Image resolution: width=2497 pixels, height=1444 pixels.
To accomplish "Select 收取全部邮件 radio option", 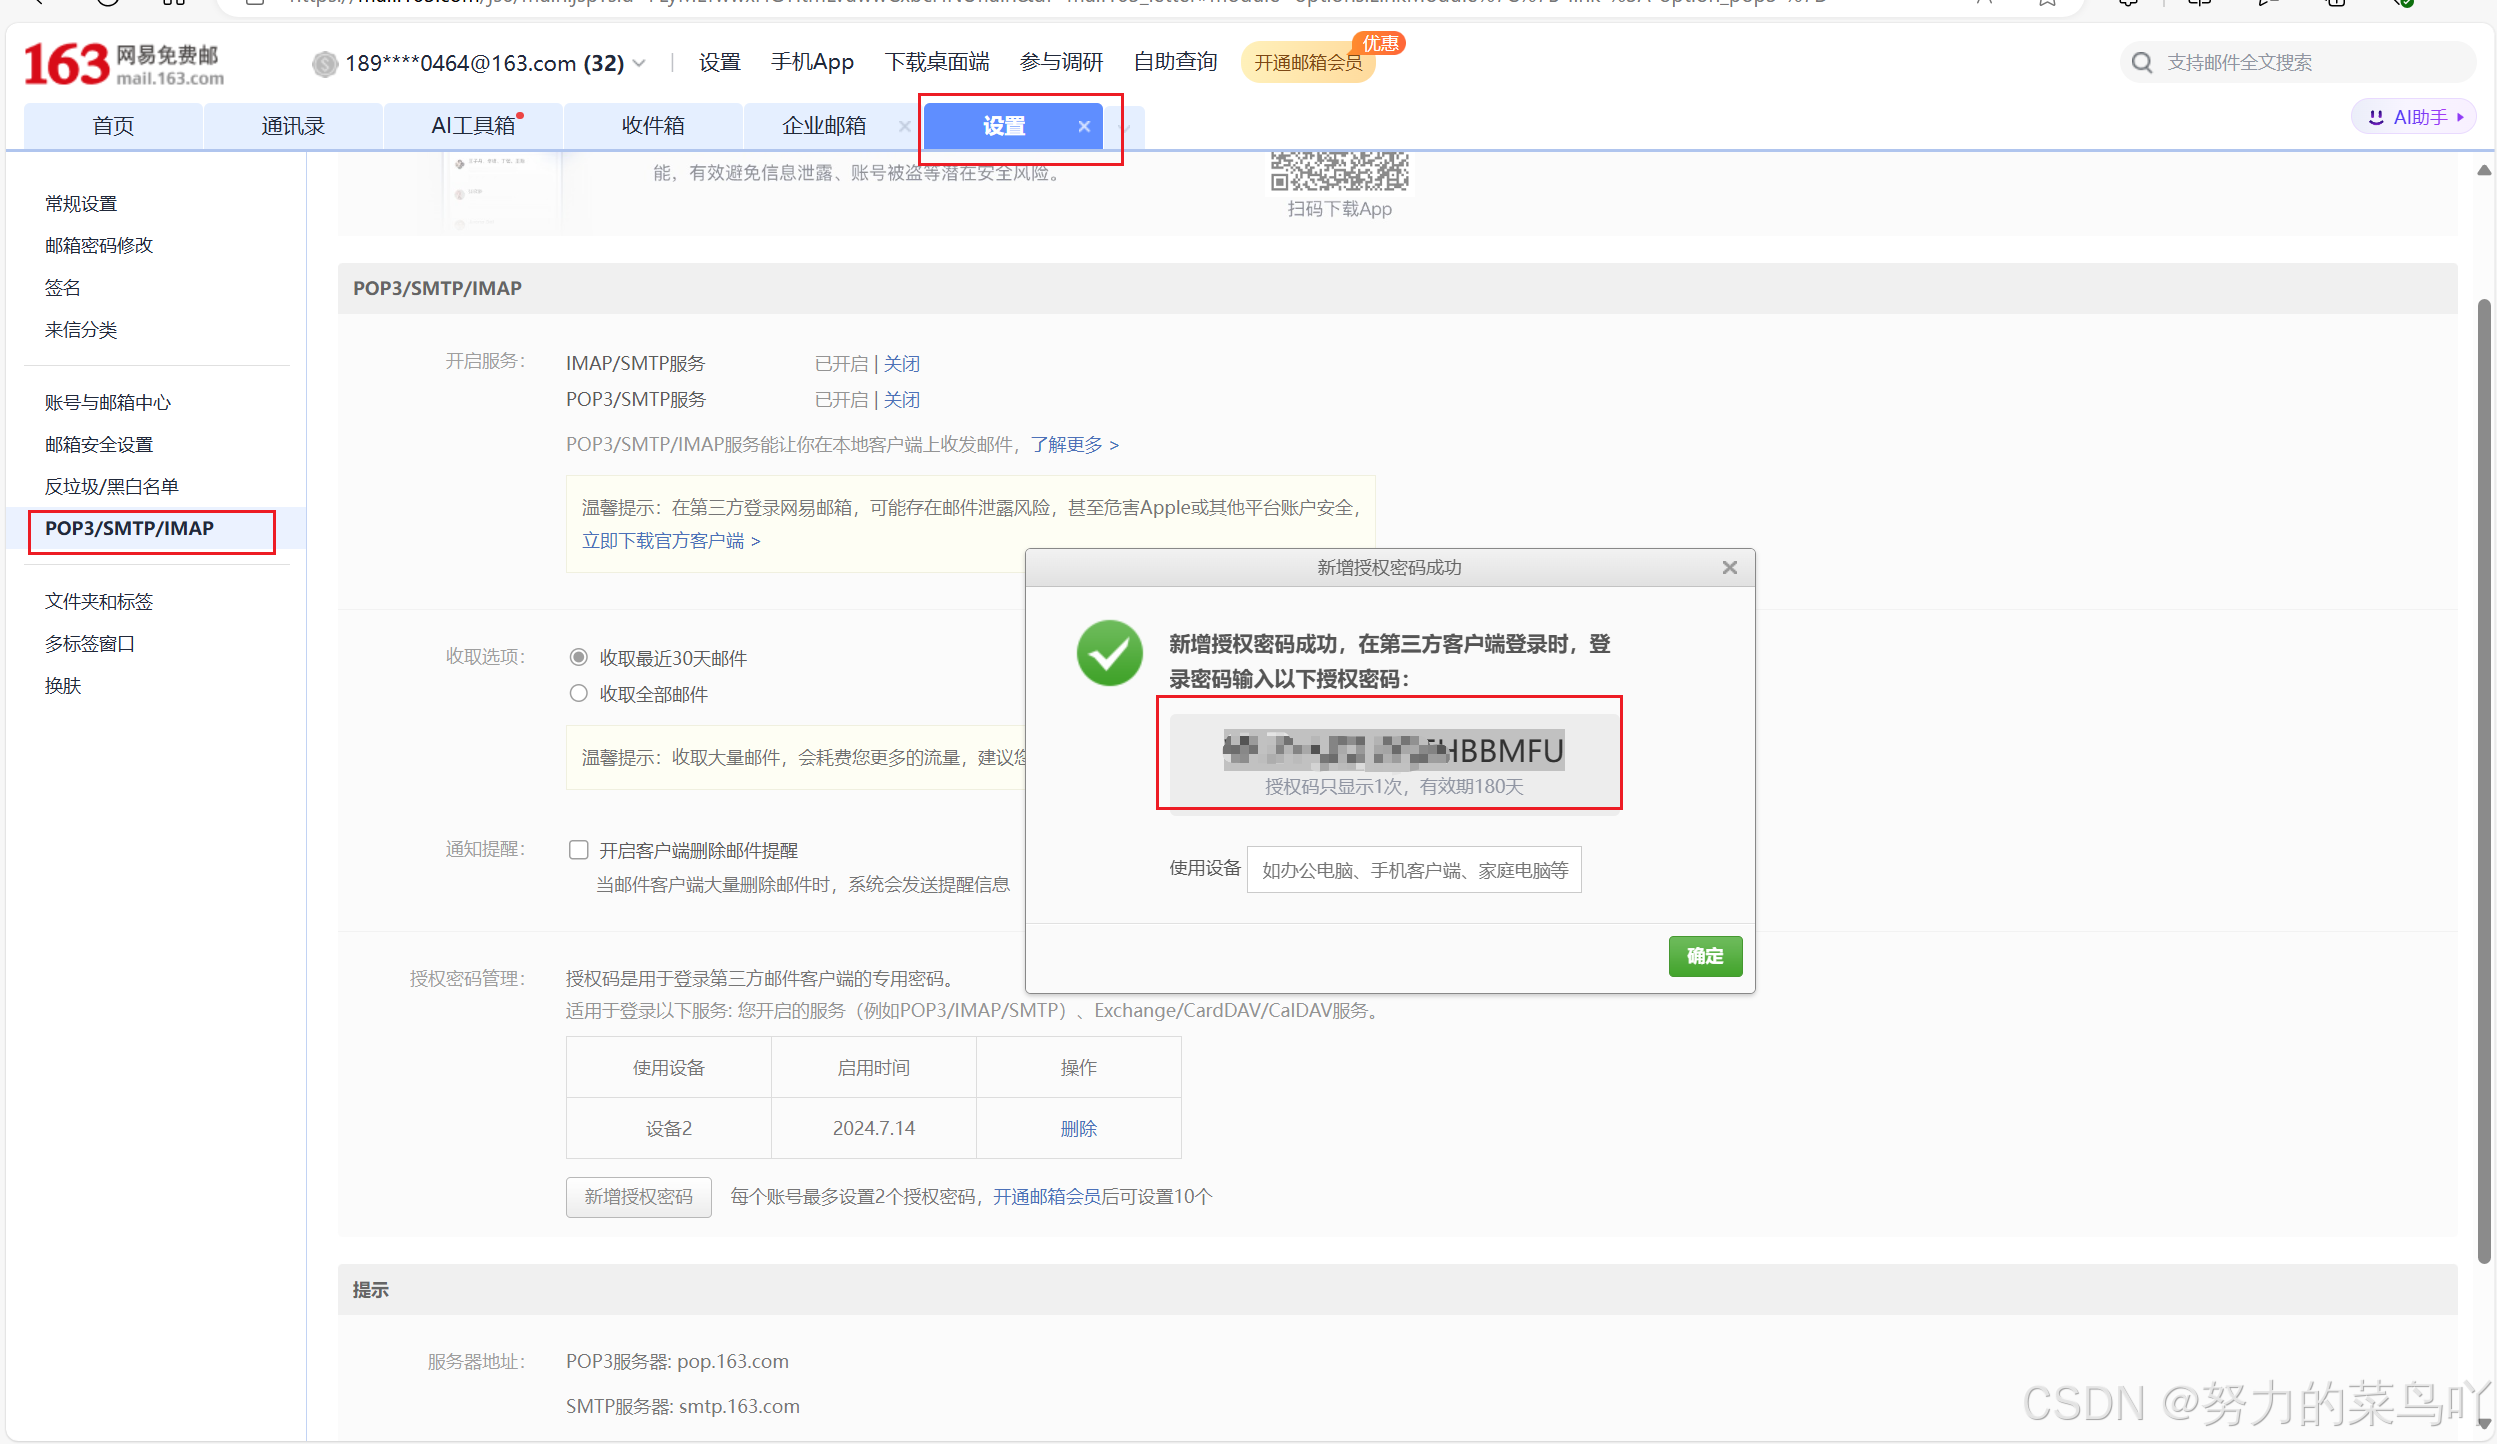I will pos(578,694).
